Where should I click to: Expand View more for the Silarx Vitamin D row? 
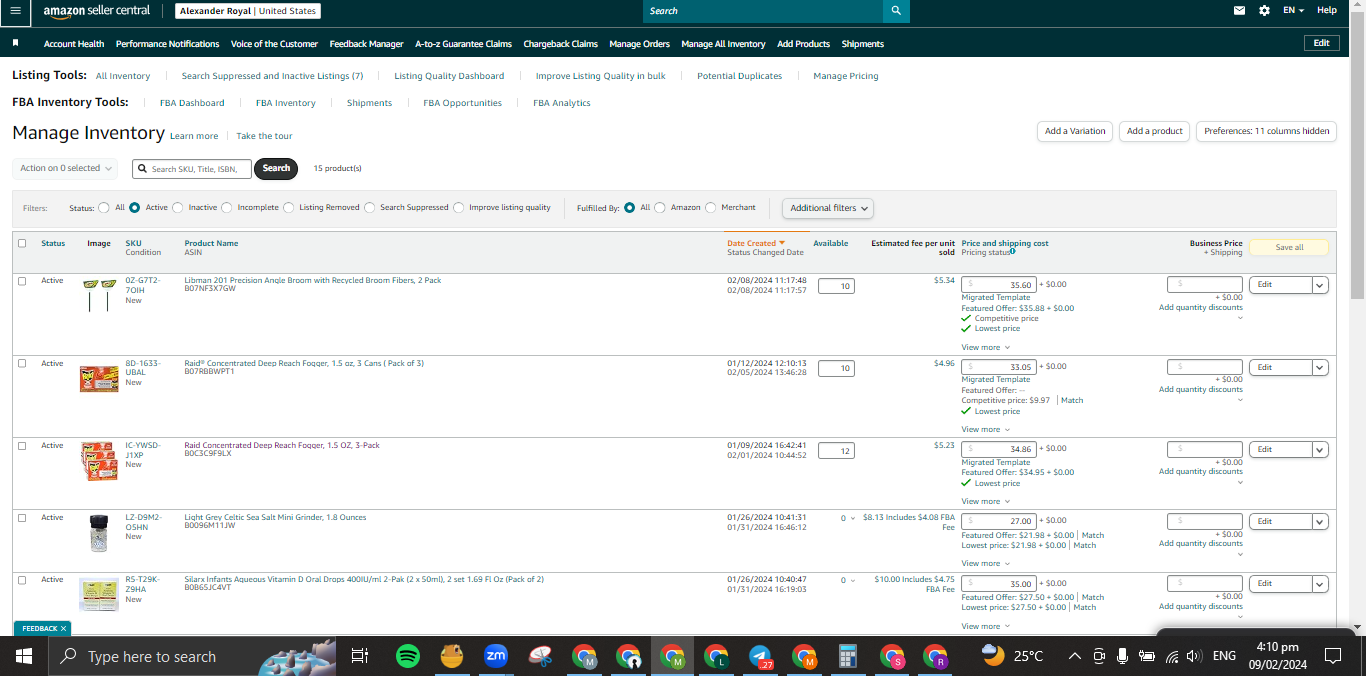[985, 626]
